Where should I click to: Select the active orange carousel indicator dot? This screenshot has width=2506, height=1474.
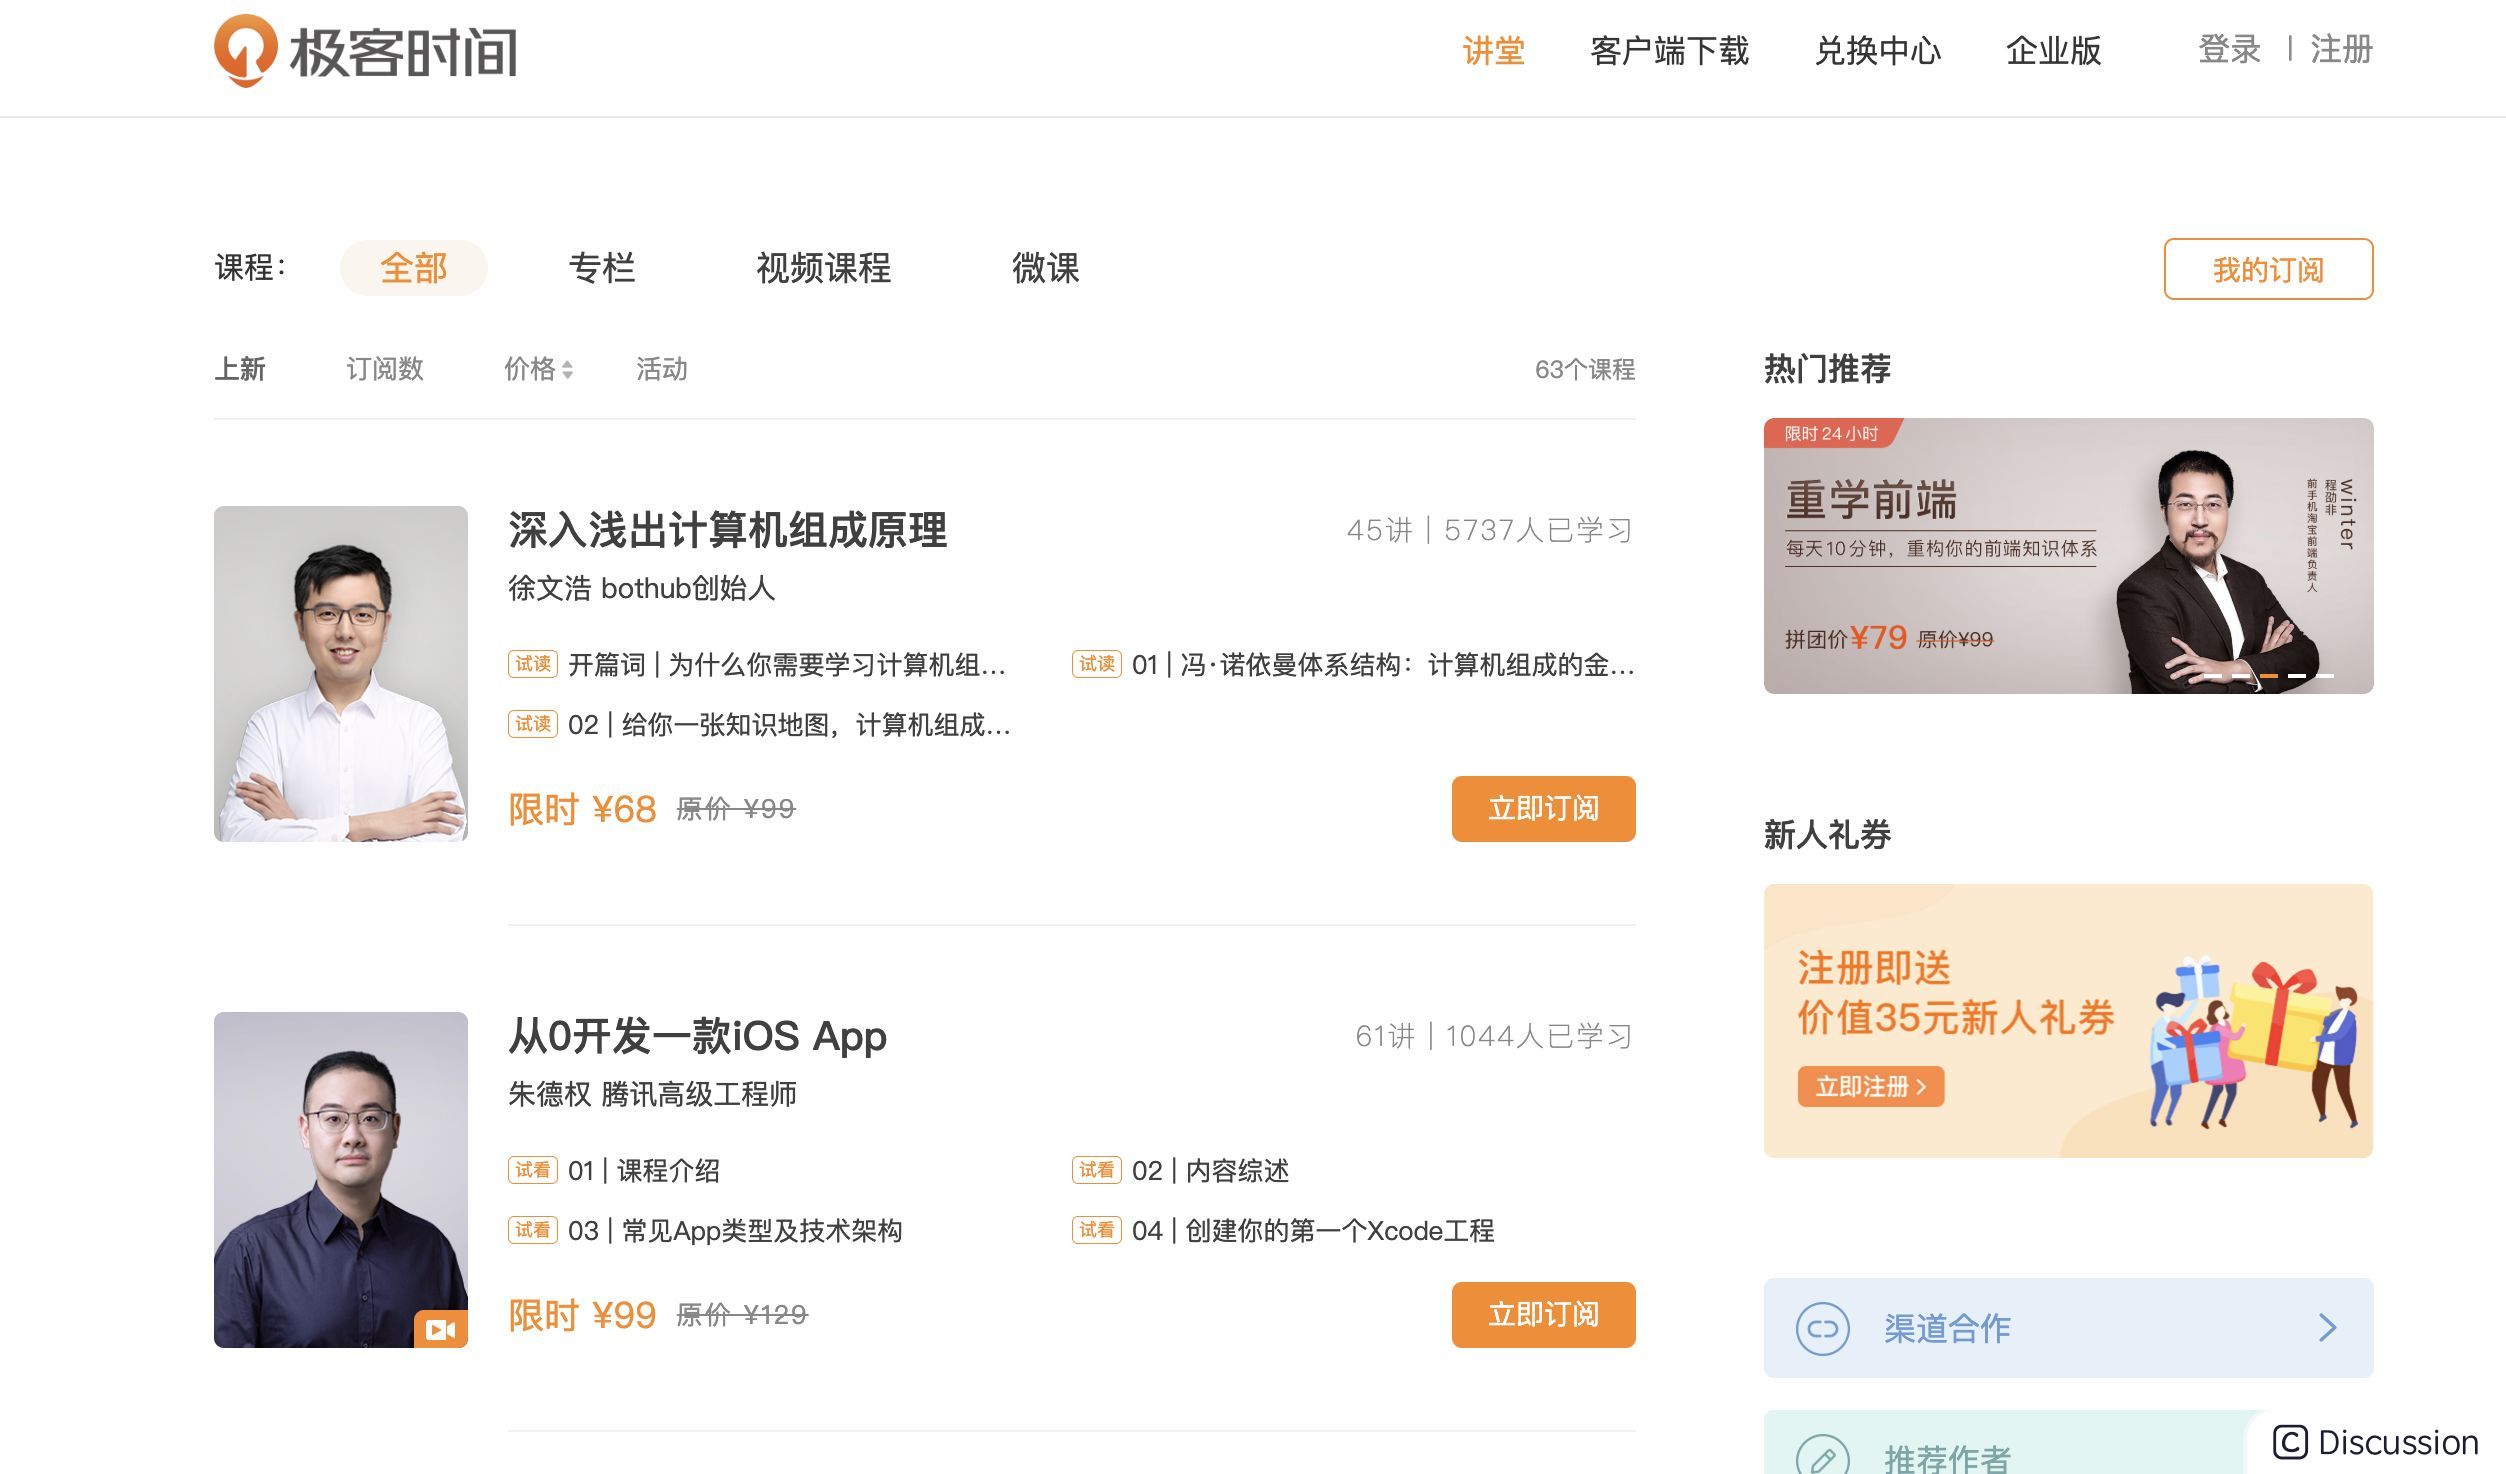[x=2269, y=677]
